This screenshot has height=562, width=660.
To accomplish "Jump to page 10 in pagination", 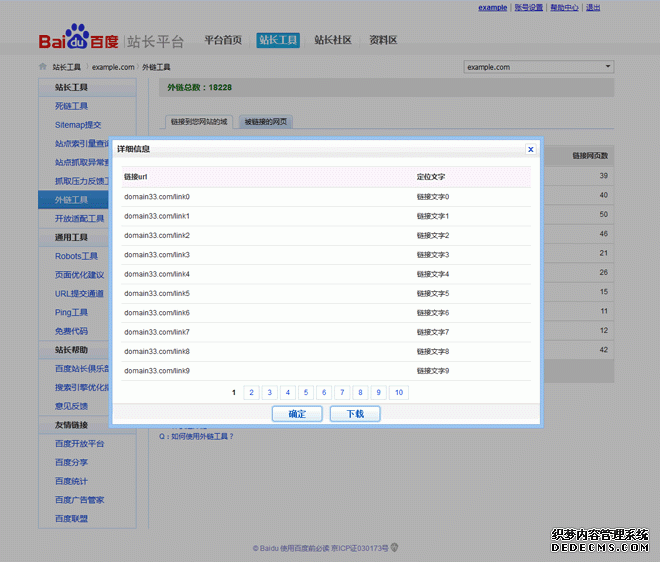I will [399, 393].
